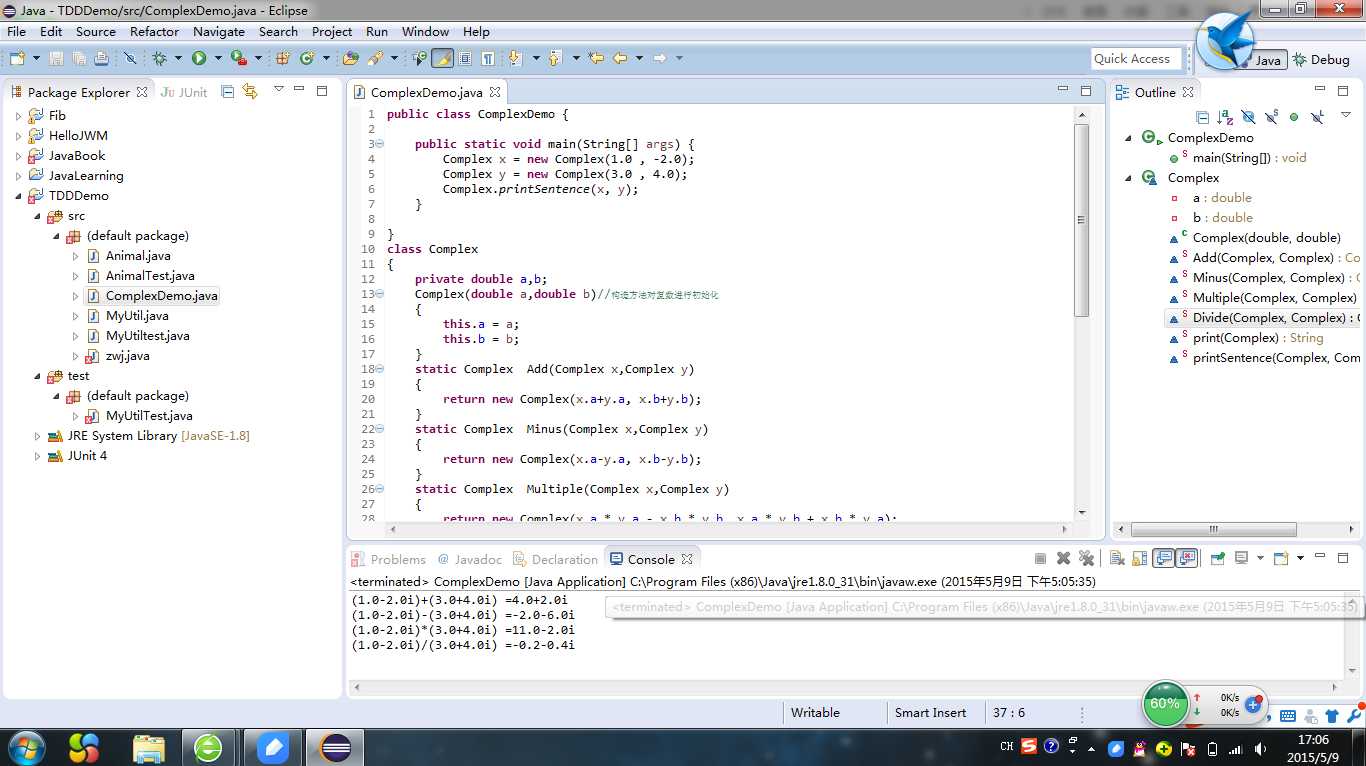
Task: Open the Run button dropdown arrow
Action: 217,58
